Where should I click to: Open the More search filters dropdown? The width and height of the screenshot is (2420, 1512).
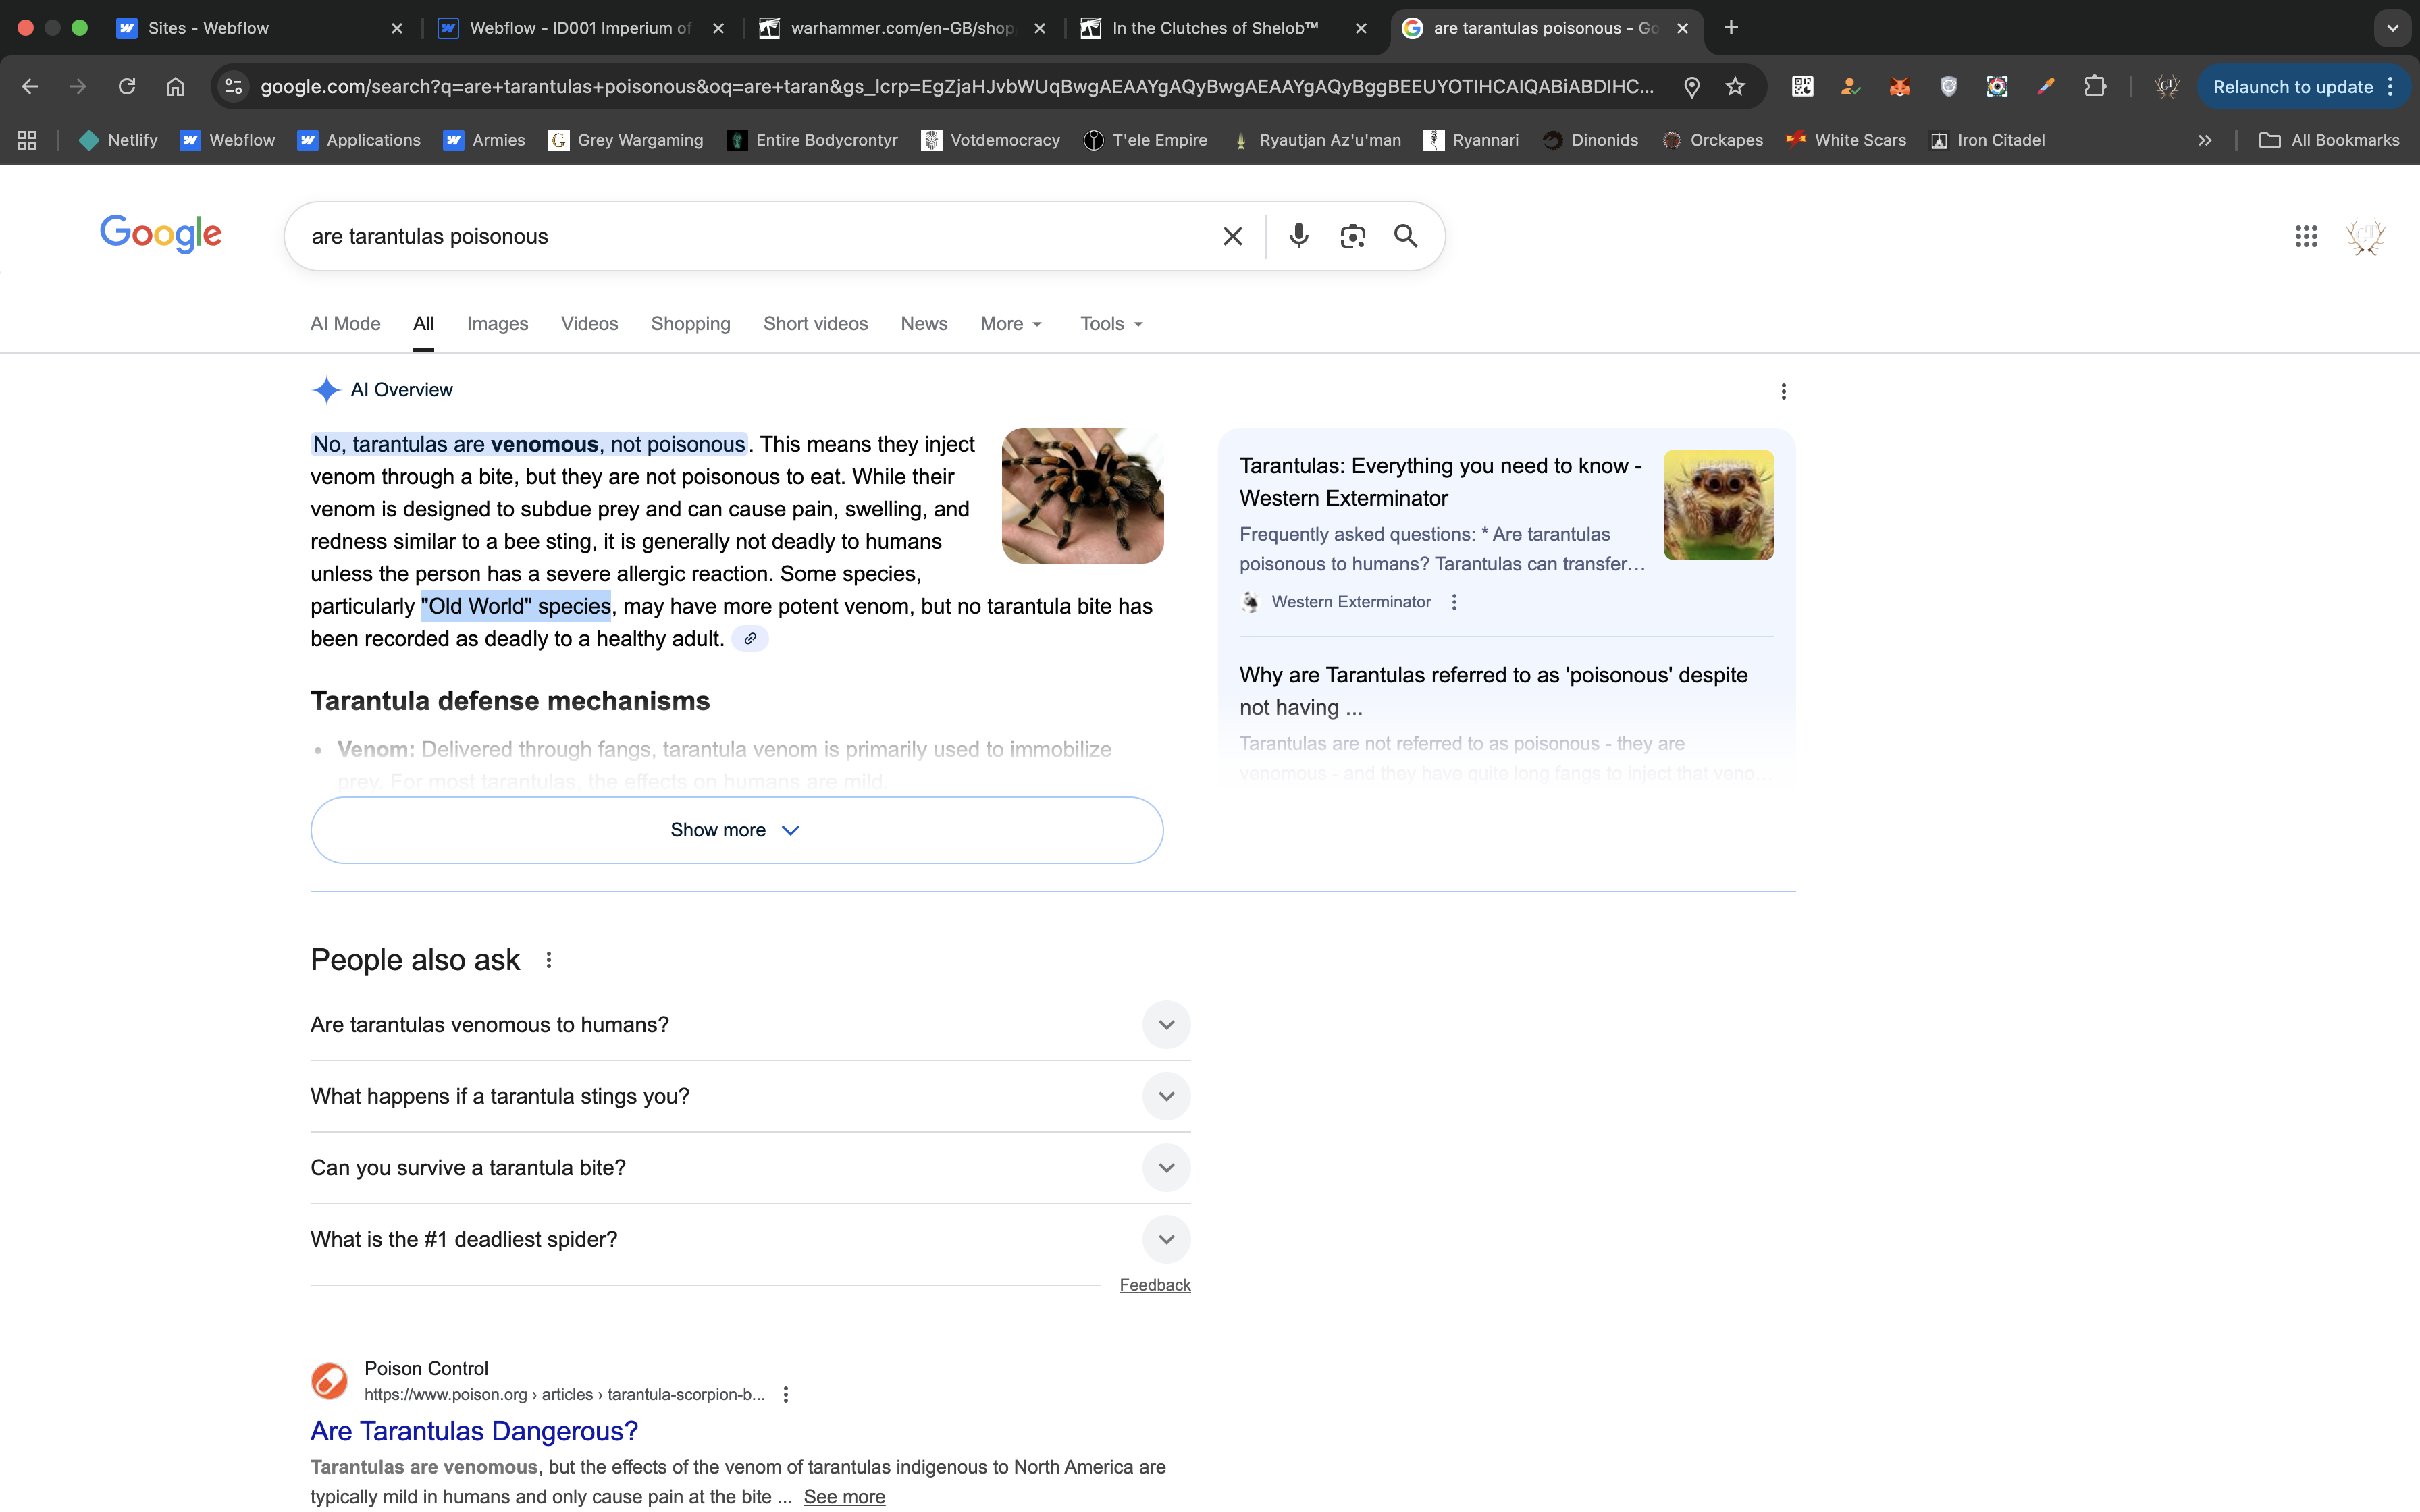pyautogui.click(x=1011, y=324)
